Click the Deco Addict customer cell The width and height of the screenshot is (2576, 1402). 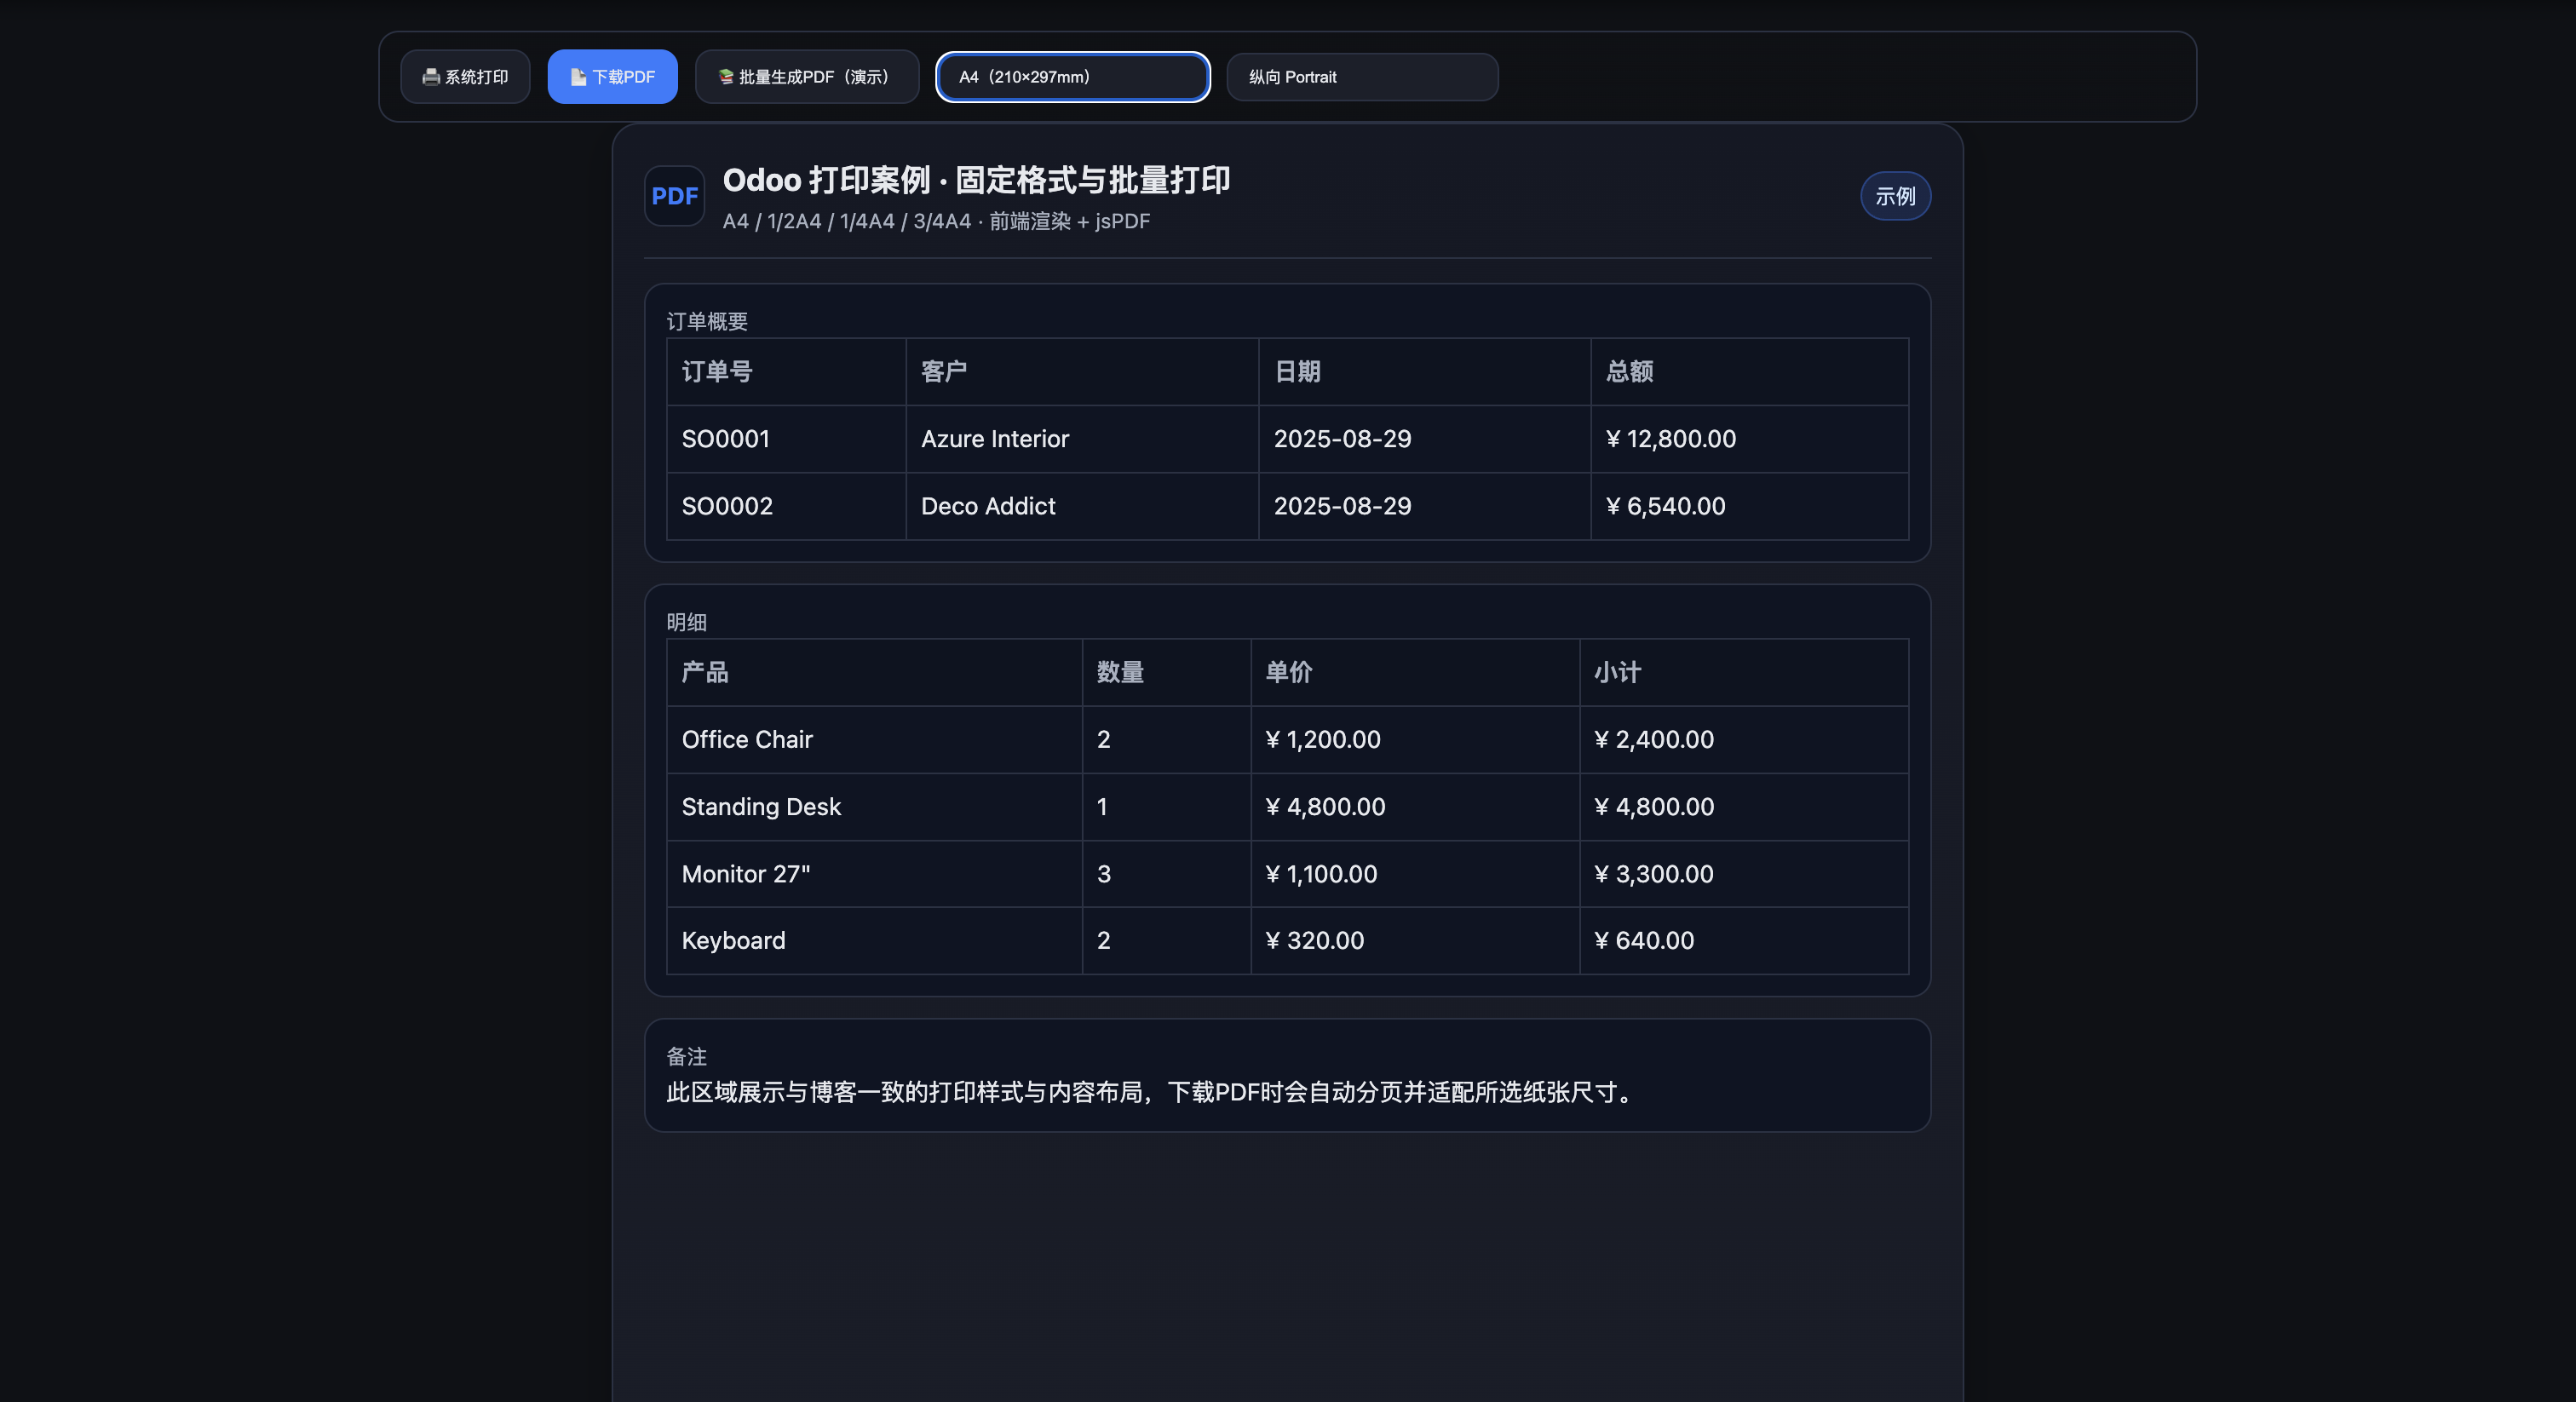click(x=987, y=506)
